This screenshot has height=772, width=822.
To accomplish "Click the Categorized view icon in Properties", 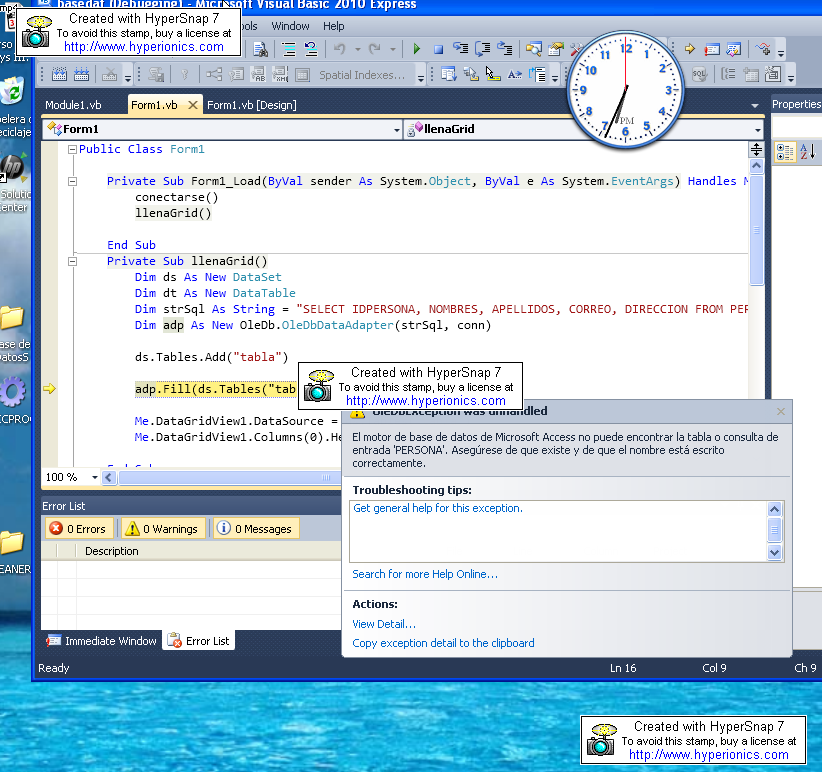I will pyautogui.click(x=785, y=152).
